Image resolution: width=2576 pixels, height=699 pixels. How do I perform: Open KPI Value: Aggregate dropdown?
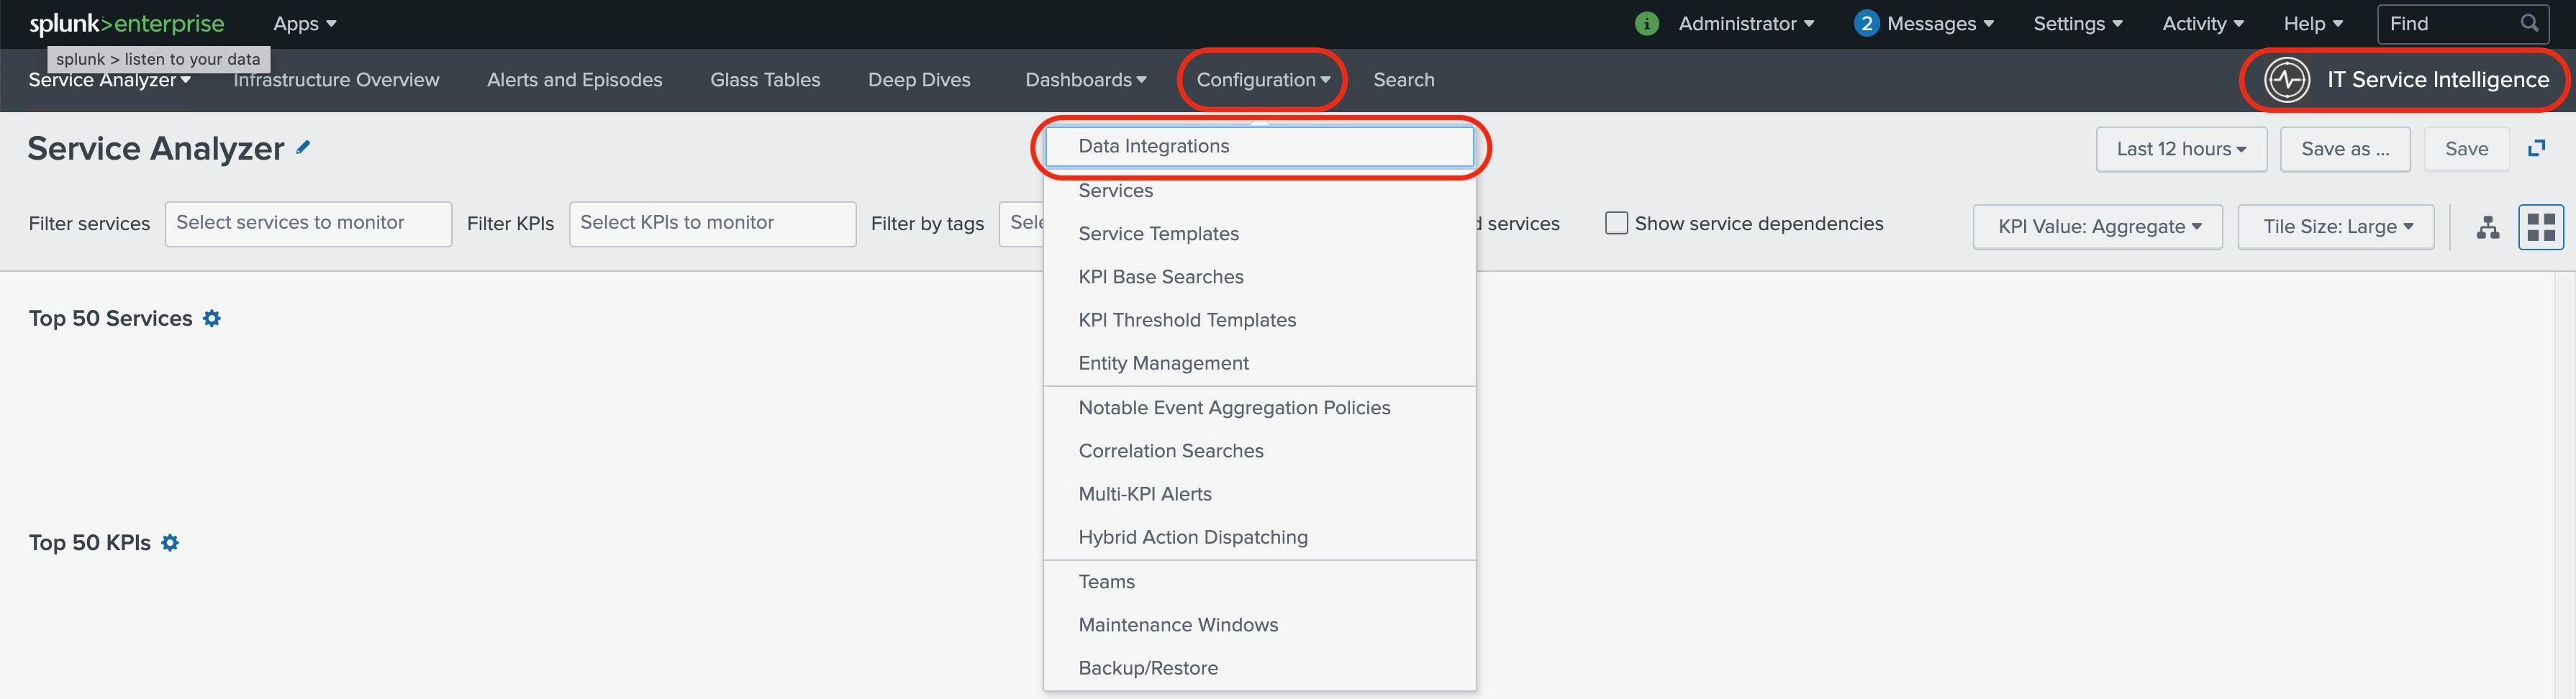[2097, 227]
